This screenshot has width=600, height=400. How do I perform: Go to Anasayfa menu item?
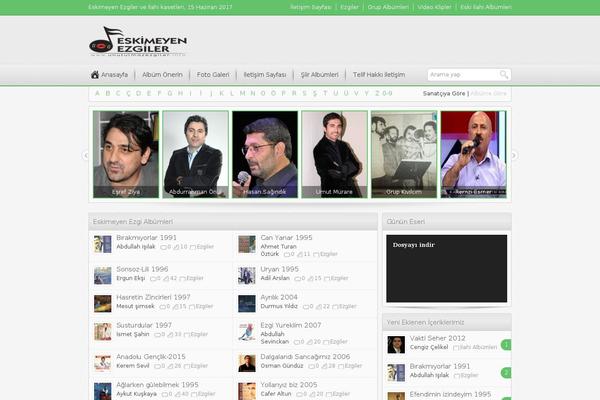point(114,75)
